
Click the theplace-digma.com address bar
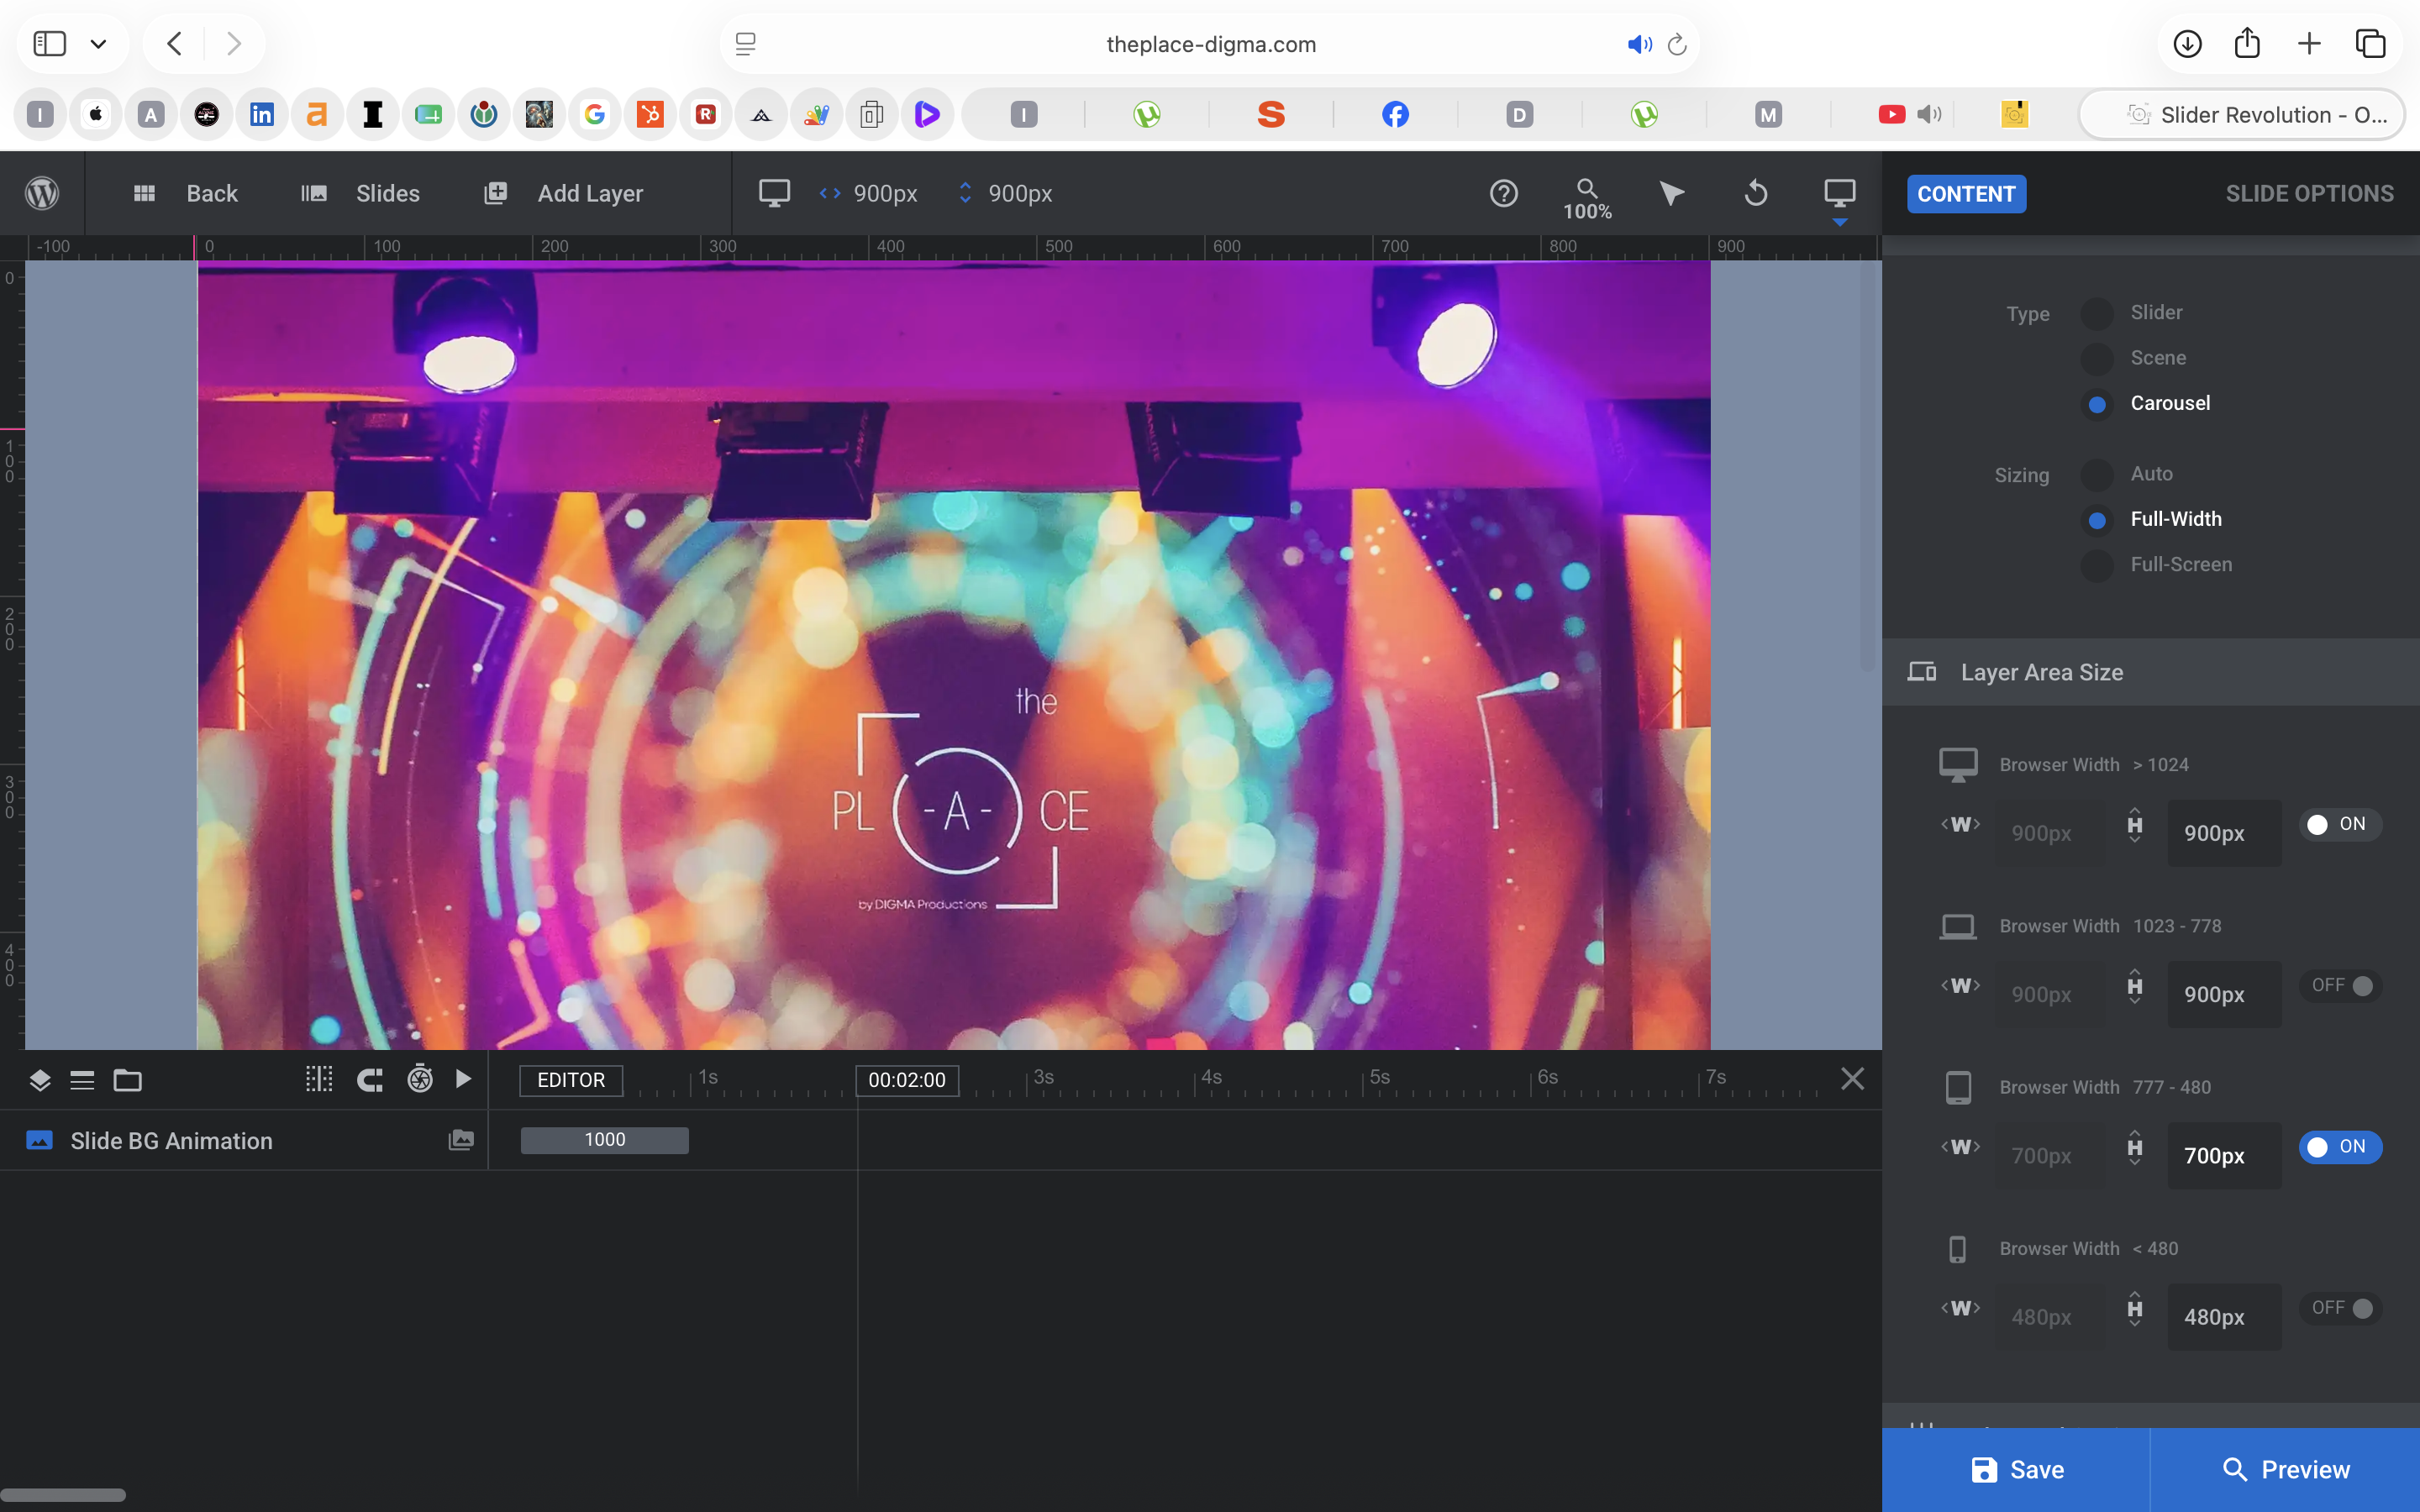1210,44
